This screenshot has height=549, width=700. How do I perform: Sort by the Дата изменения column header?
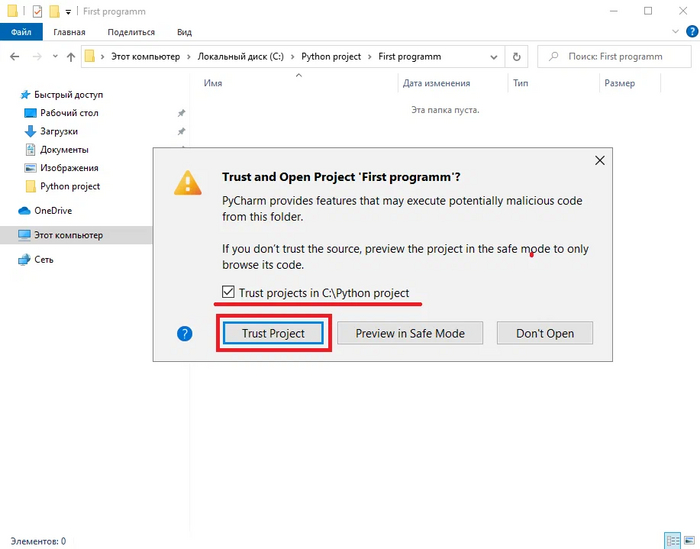point(436,83)
